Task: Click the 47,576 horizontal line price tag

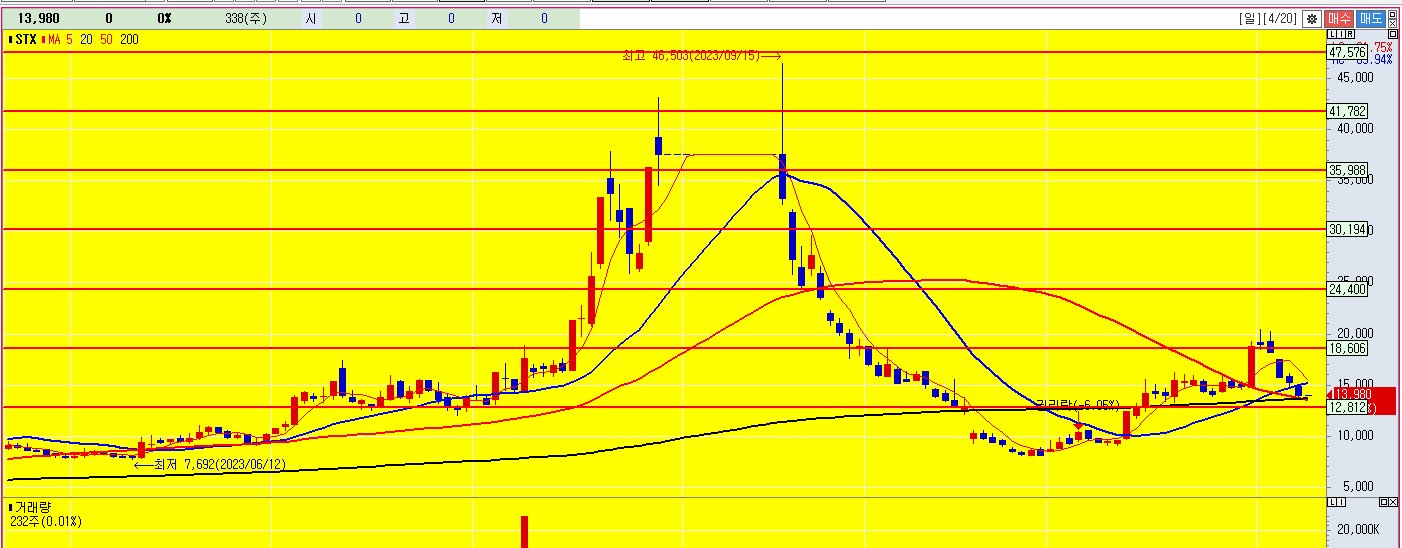Action: [1347, 52]
